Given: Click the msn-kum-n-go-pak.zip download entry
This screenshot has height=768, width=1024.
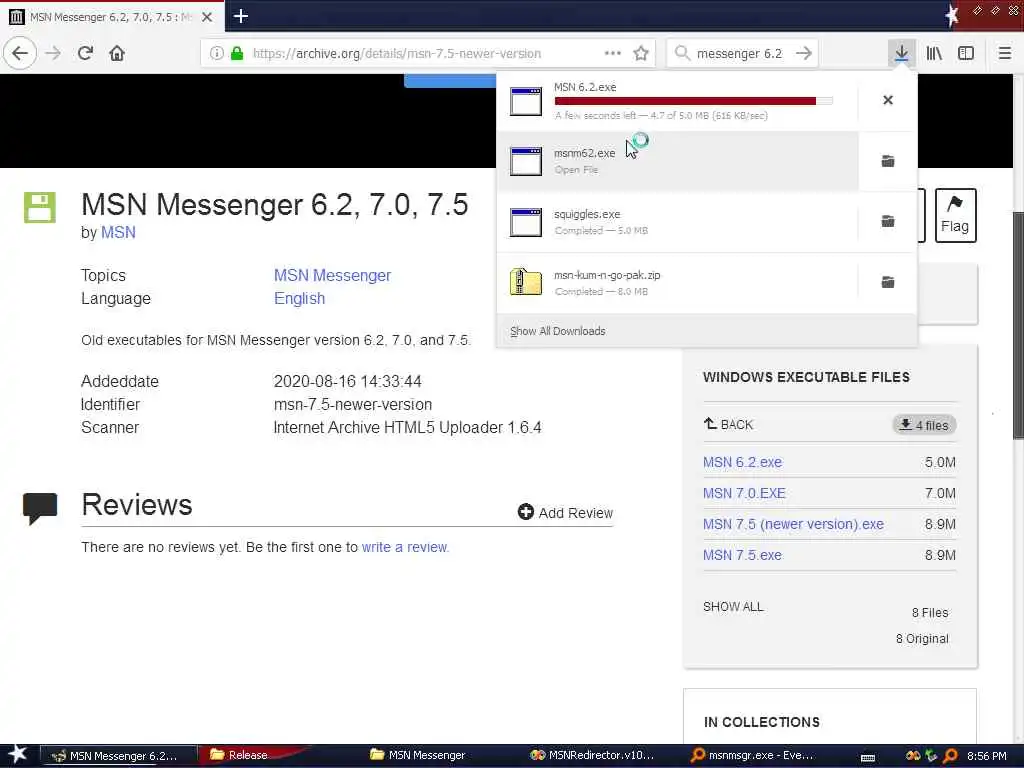Looking at the screenshot, I should tap(677, 283).
